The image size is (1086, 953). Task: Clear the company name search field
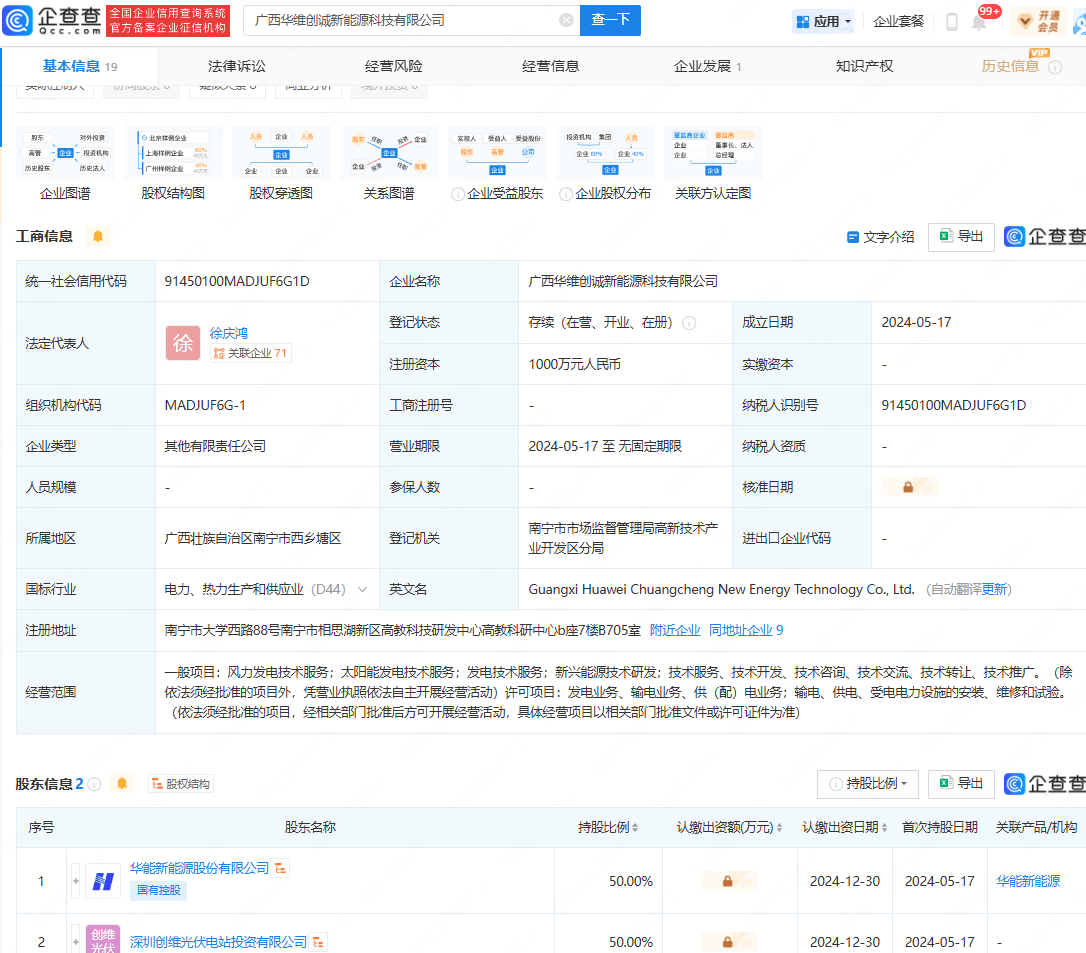566,20
